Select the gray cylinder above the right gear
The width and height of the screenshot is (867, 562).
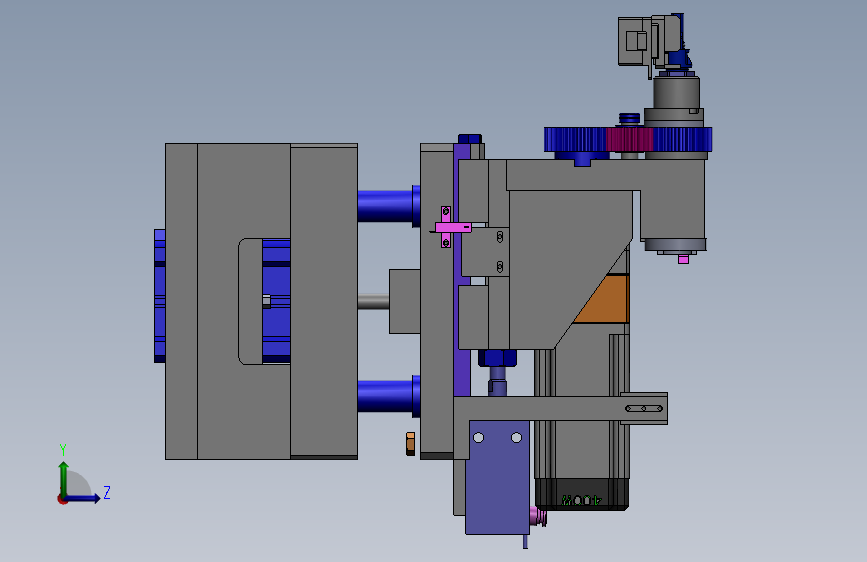(x=676, y=93)
